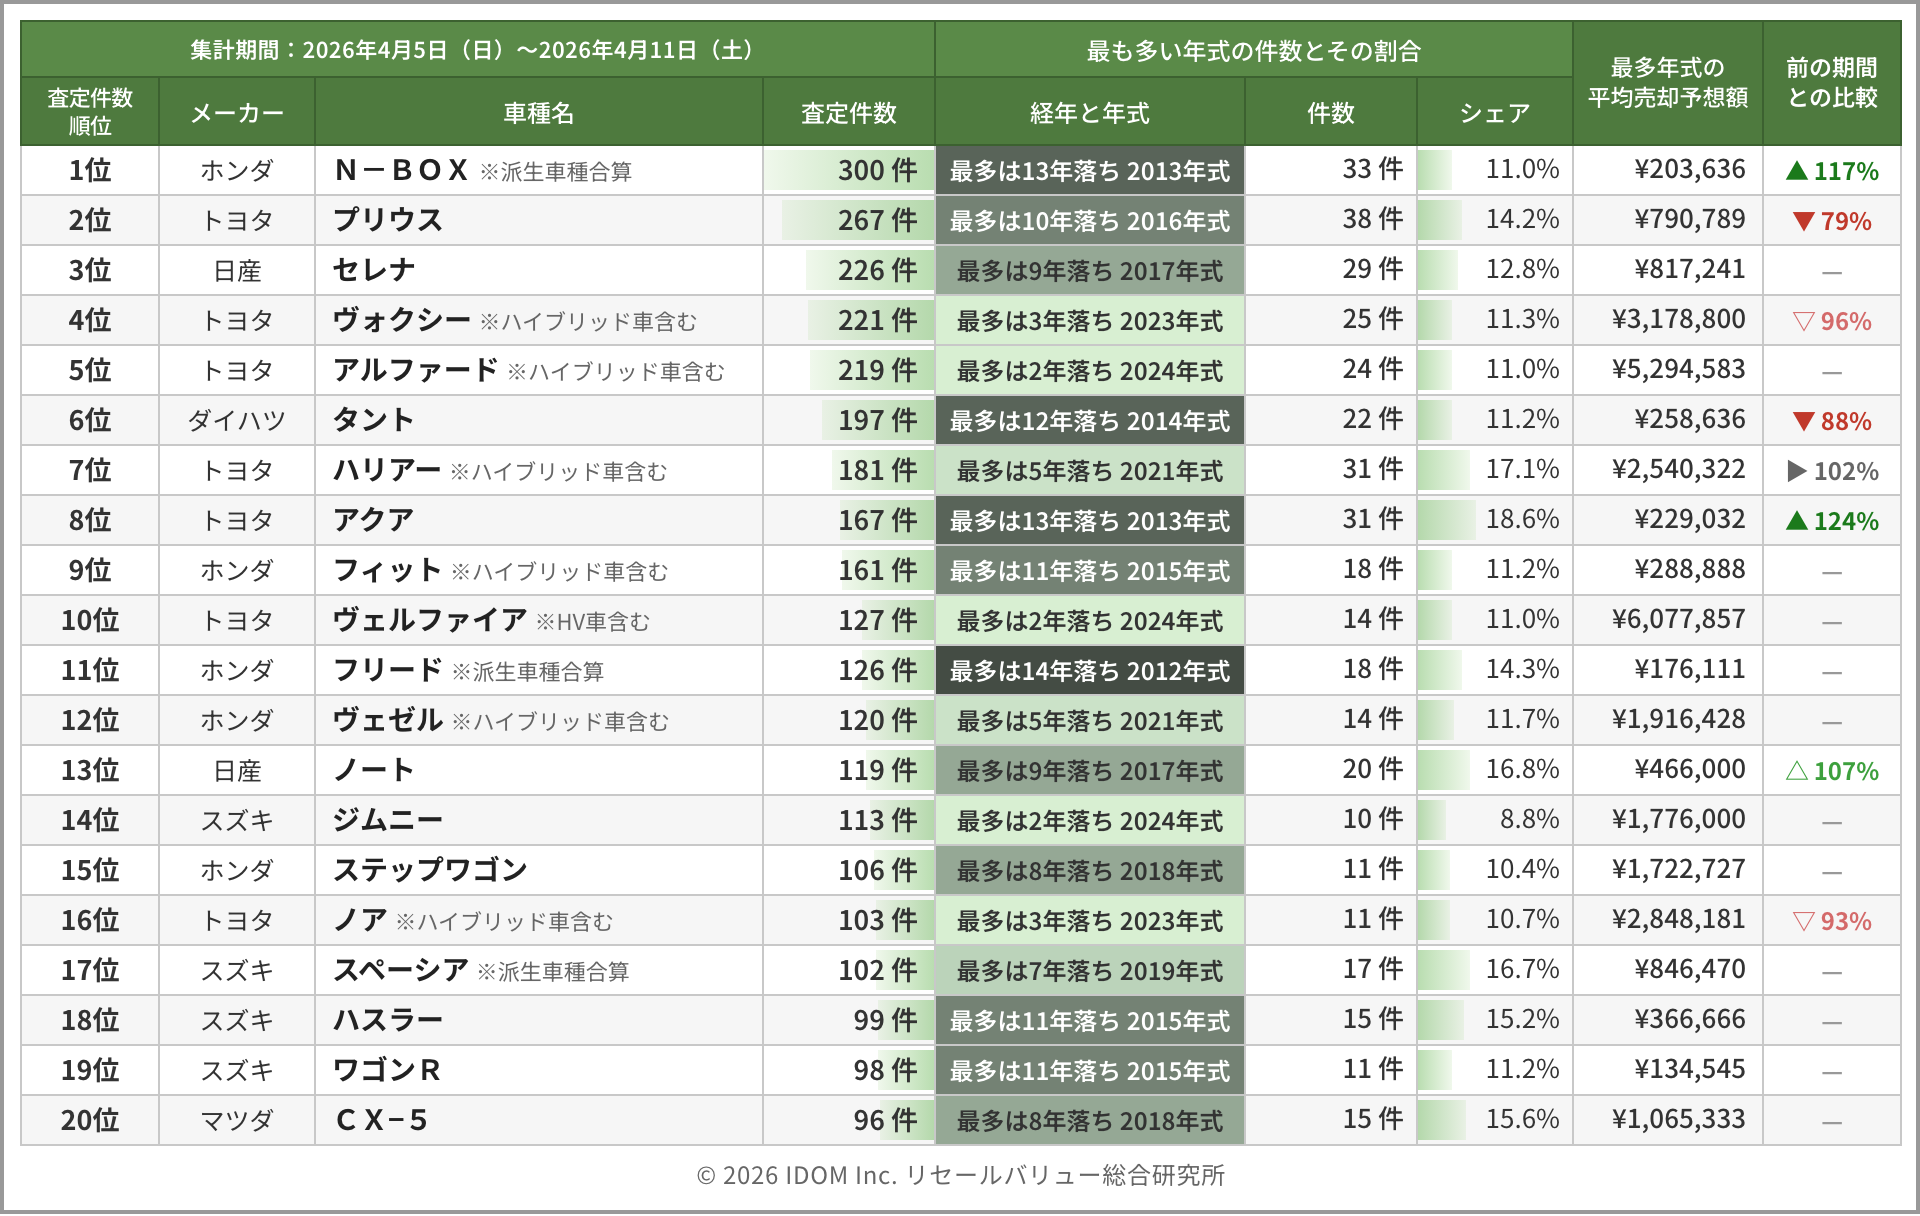This screenshot has height=1216, width=1920.
Task: Click the 前の期間との比較 header
Action: tap(1831, 83)
